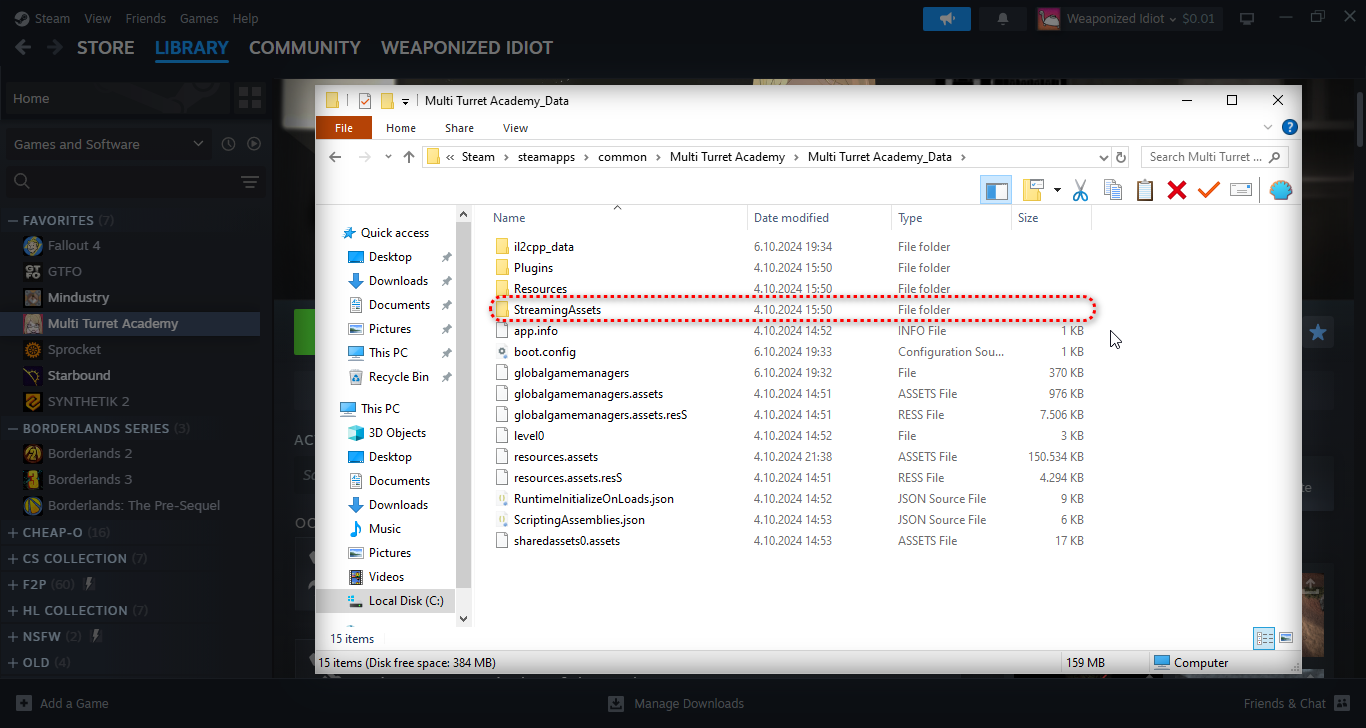Viewport: 1366px width, 728px height.
Task: Click the Paste clipboard icon in Explorer
Action: click(x=1145, y=190)
